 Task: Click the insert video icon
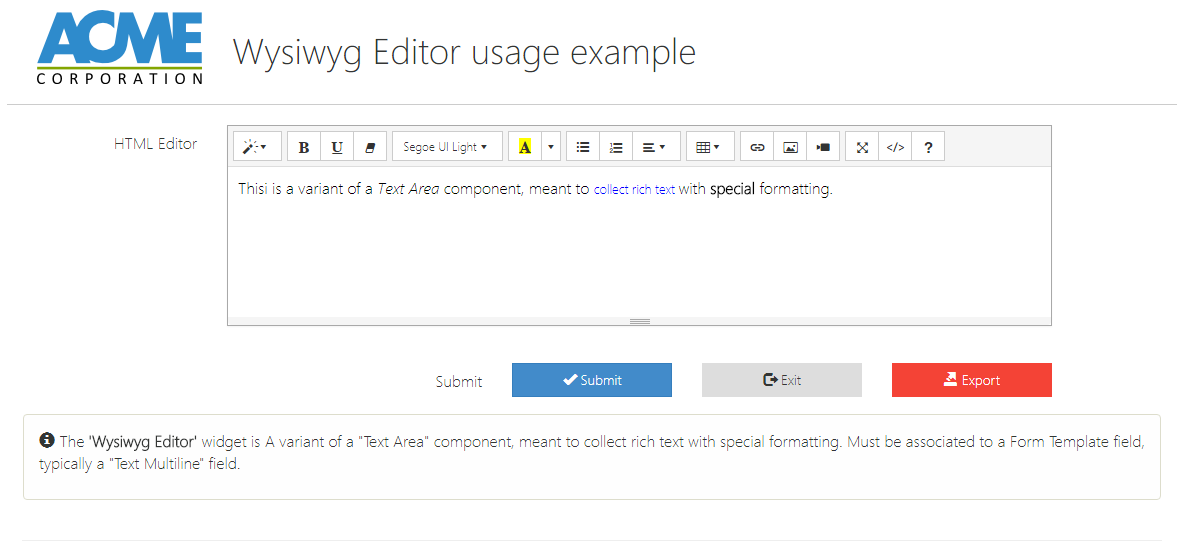[823, 147]
